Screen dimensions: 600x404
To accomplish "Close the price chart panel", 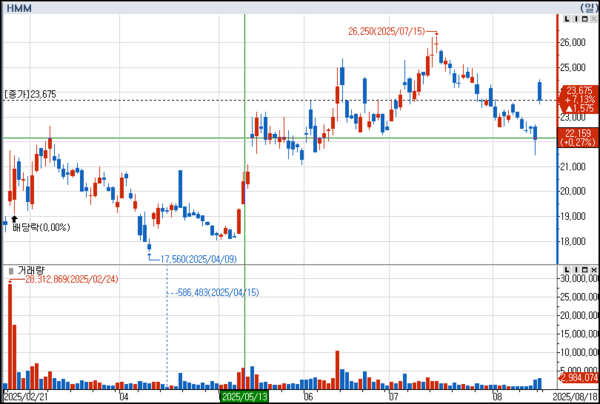I will coord(592,19).
